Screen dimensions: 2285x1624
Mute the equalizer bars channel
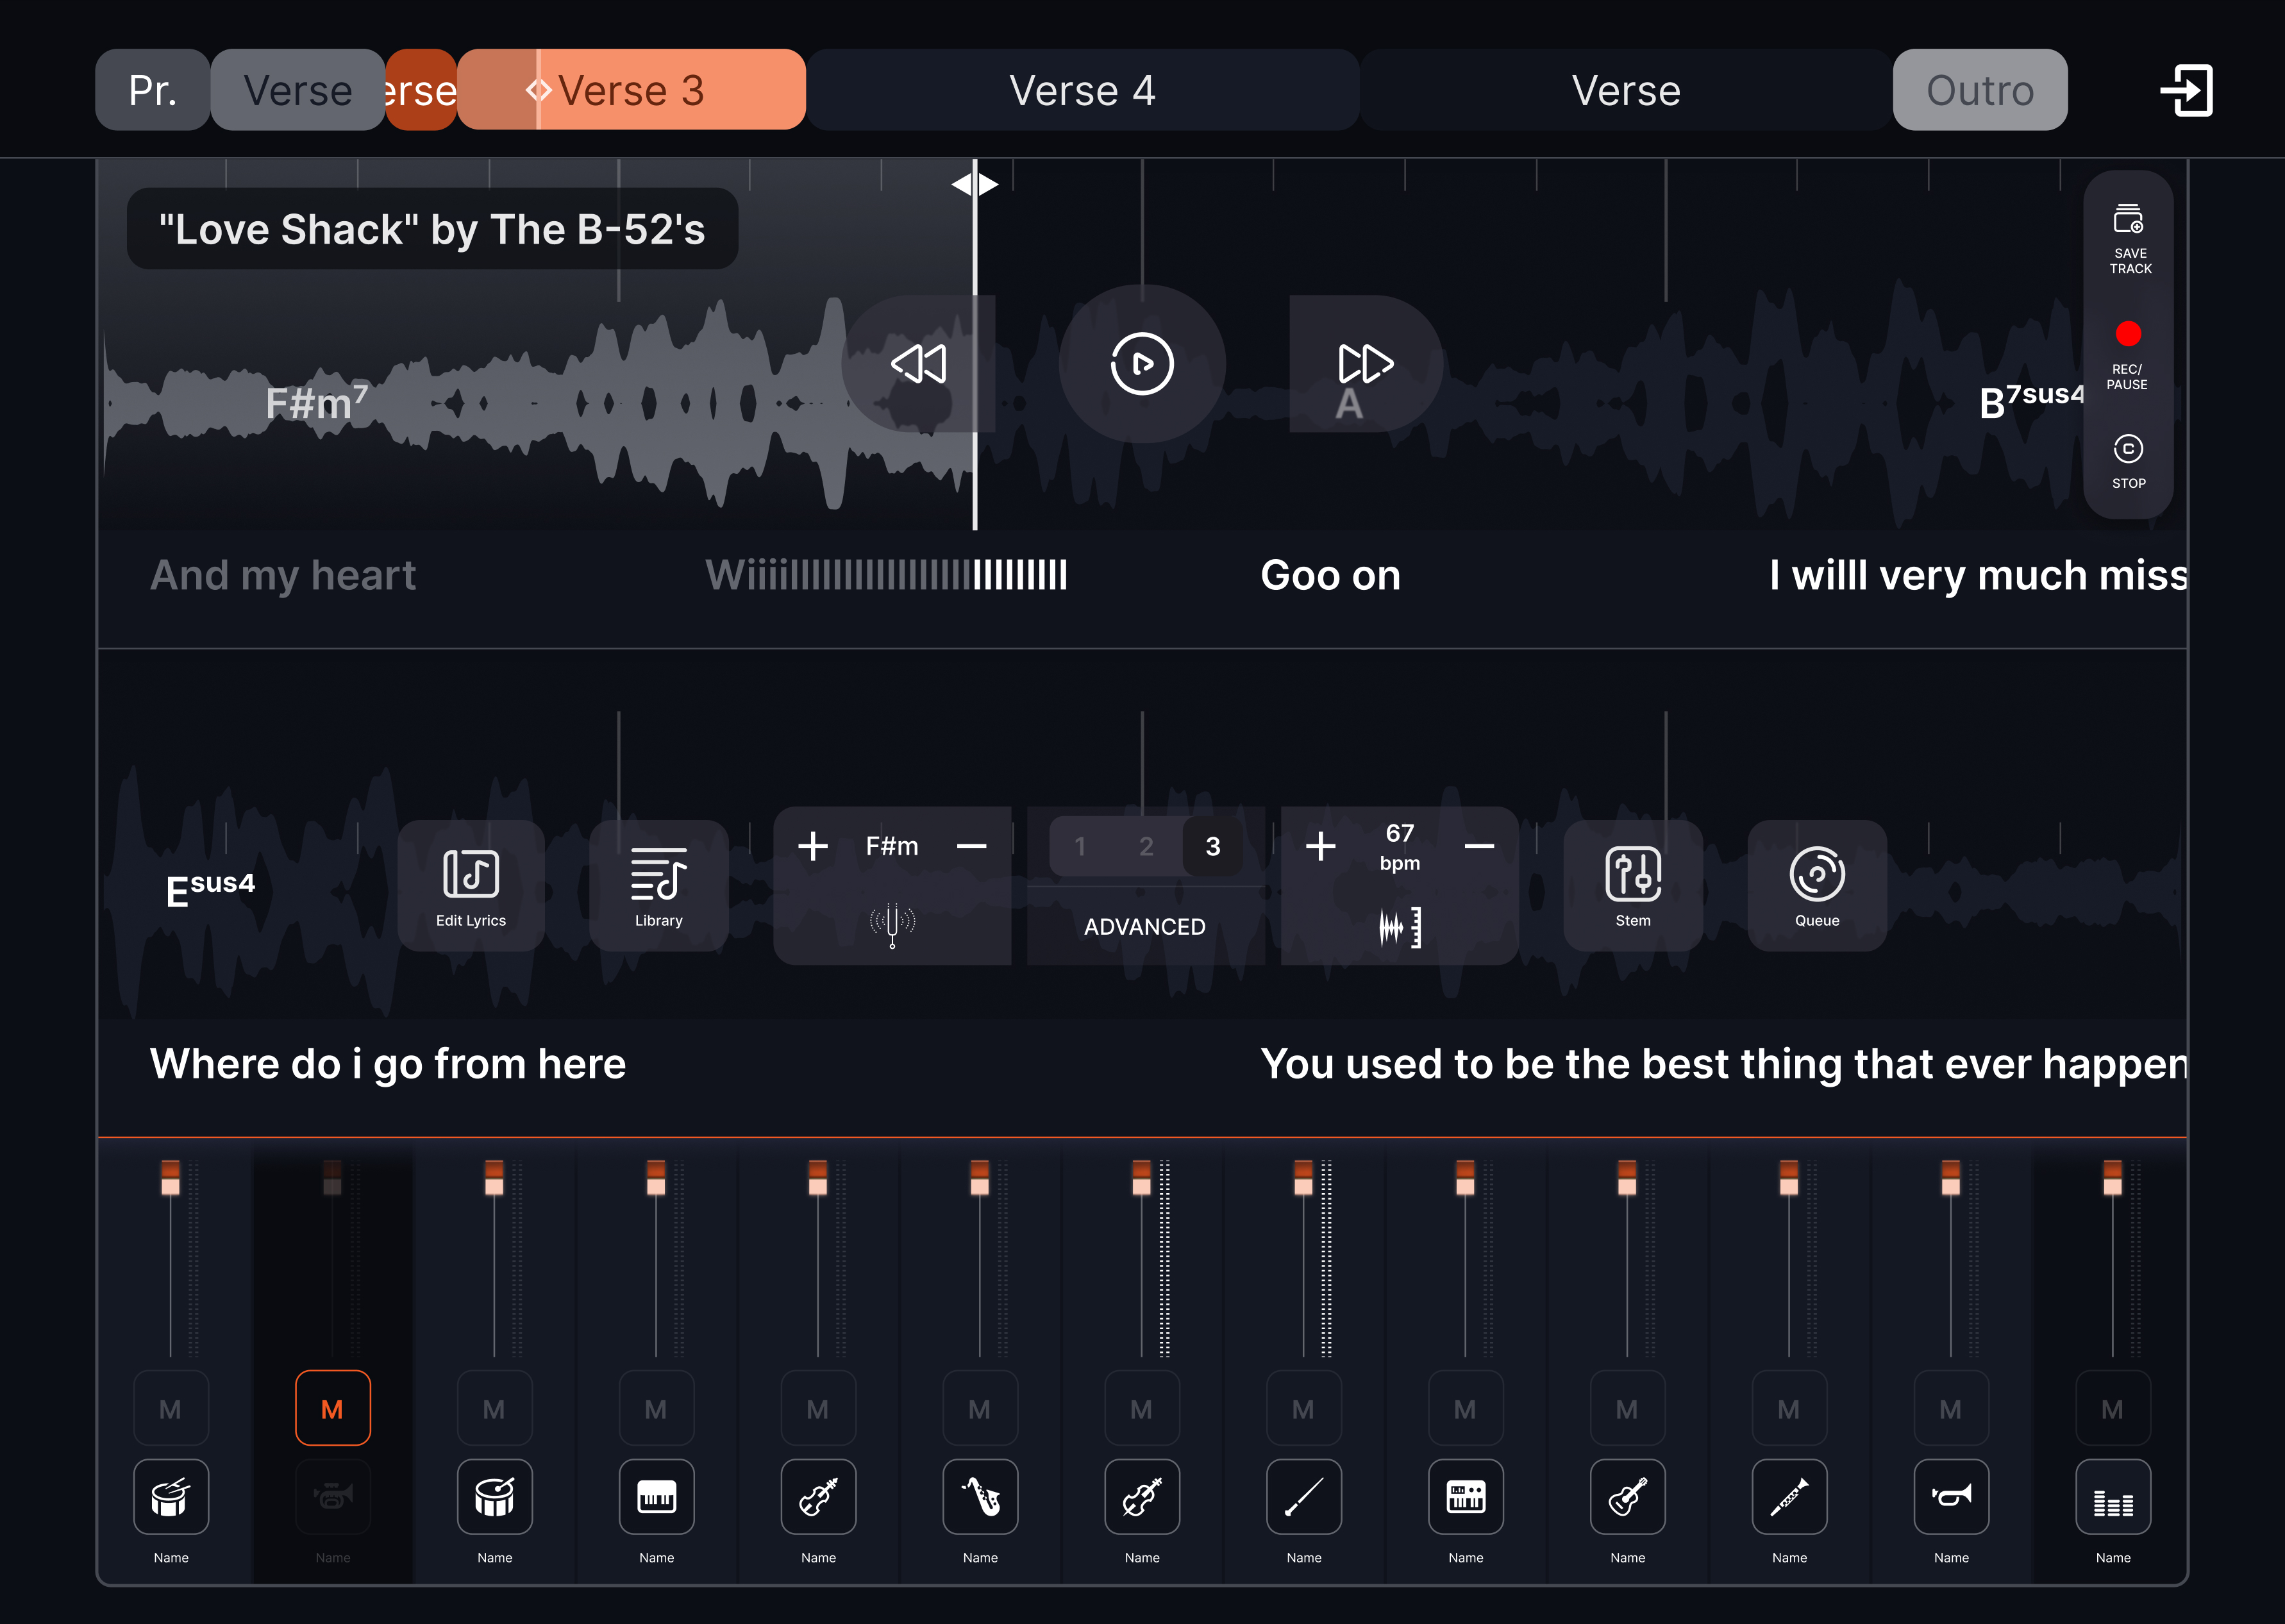(x=2113, y=1408)
